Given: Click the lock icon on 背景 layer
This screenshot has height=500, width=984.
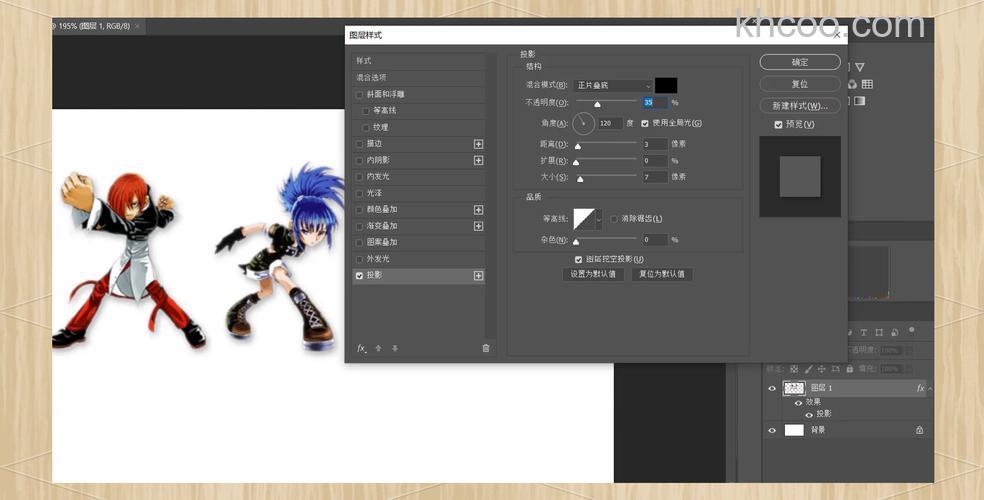Looking at the screenshot, I should (x=919, y=430).
